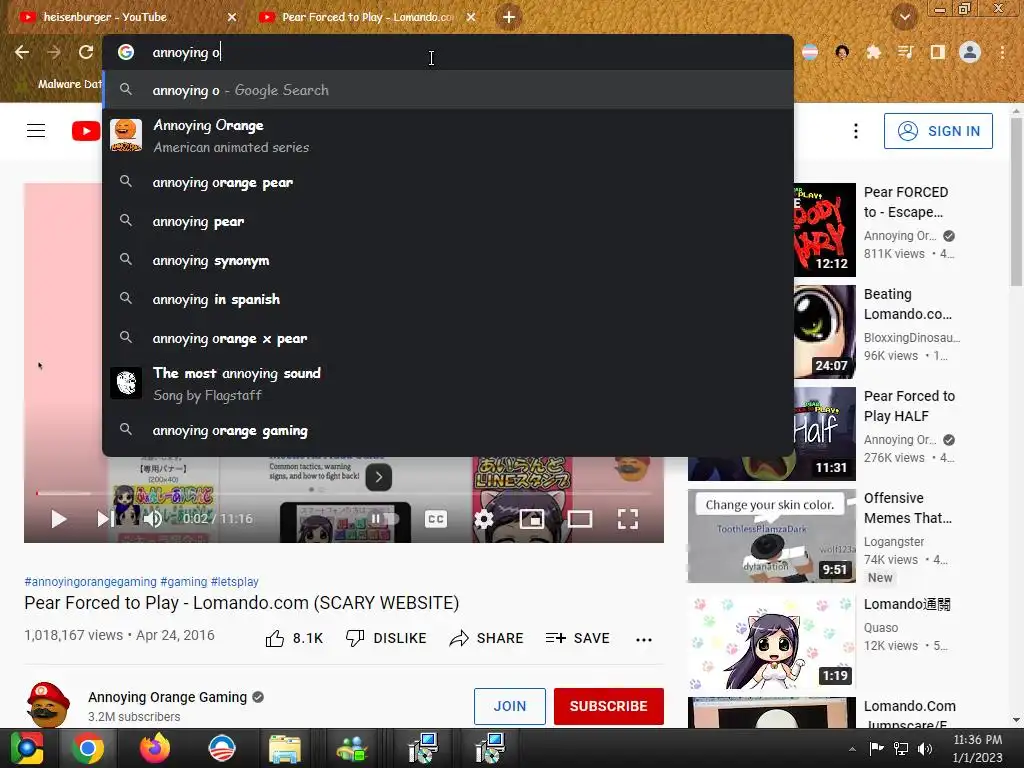Close the Pear Forced to Play tab
The height and width of the screenshot is (768, 1024).
point(471,17)
